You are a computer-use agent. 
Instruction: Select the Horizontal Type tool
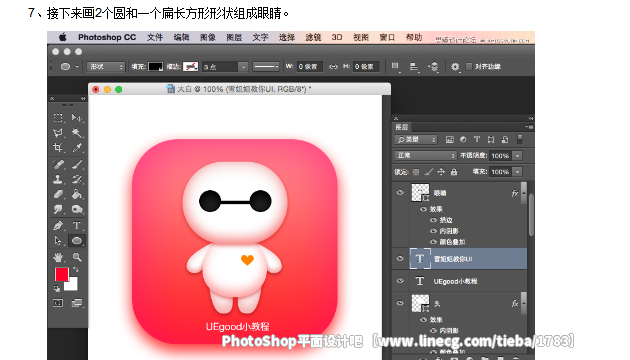tap(77, 226)
